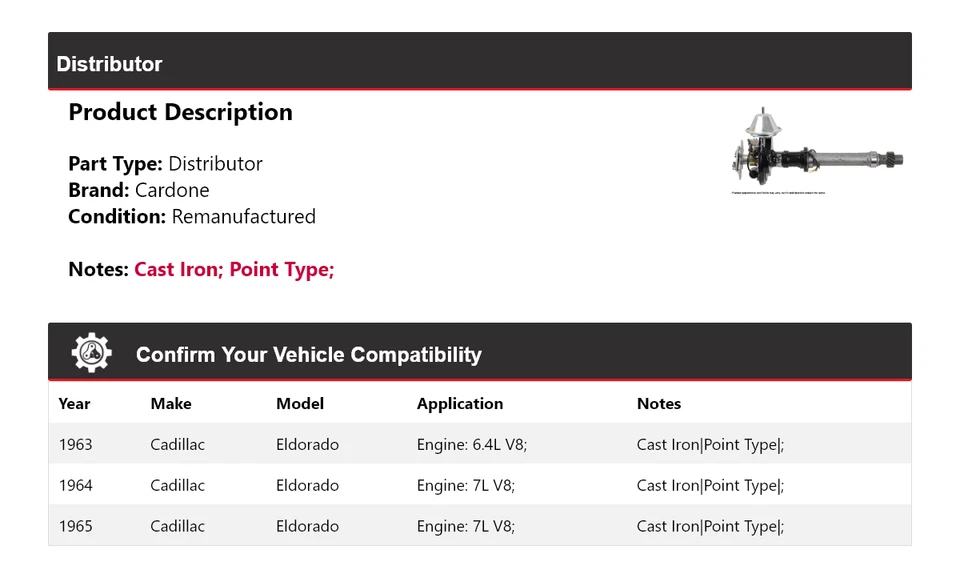Image resolution: width=960 pixels, height=578 pixels.
Task: Click Cast Iron|Point Type|; in the 1965 row
Action: pyautogui.click(x=710, y=527)
